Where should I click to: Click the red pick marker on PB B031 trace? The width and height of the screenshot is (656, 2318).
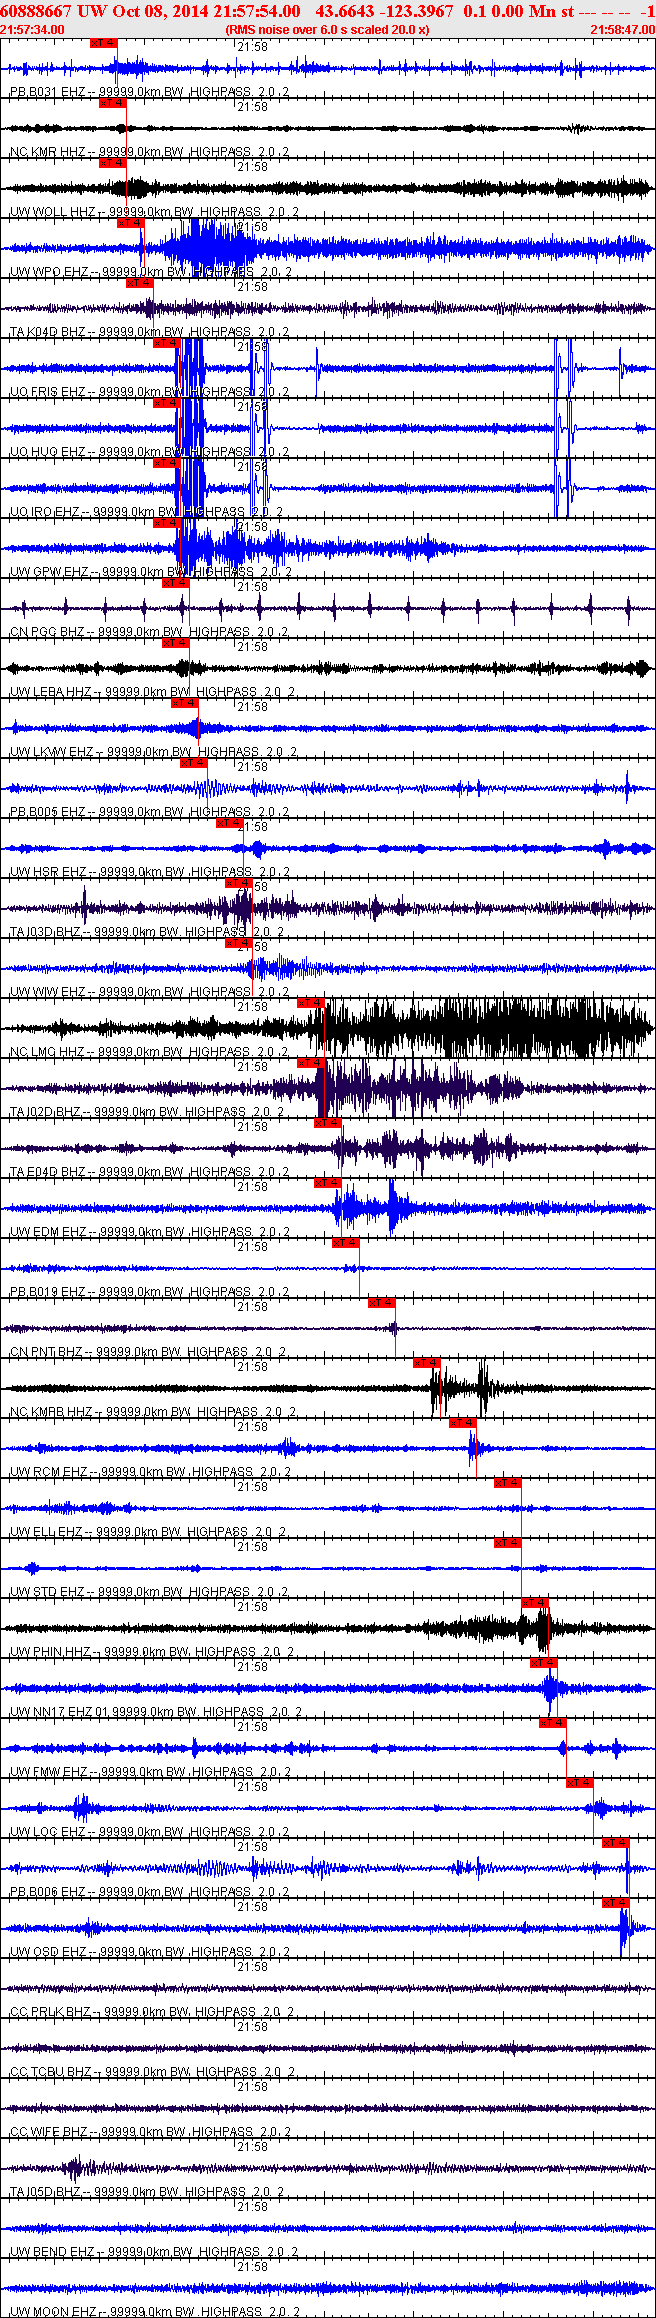coord(103,43)
